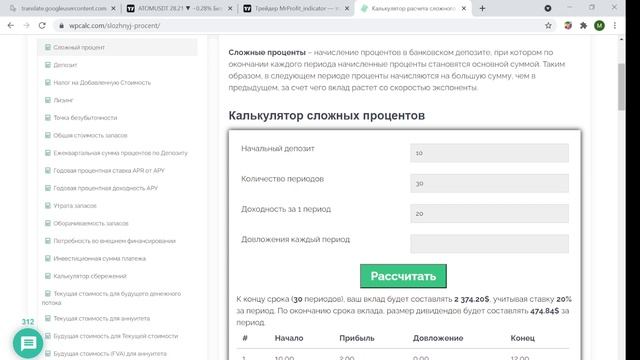Click the Количество периодов input field
This screenshot has width=640, height=360.
(x=489, y=183)
